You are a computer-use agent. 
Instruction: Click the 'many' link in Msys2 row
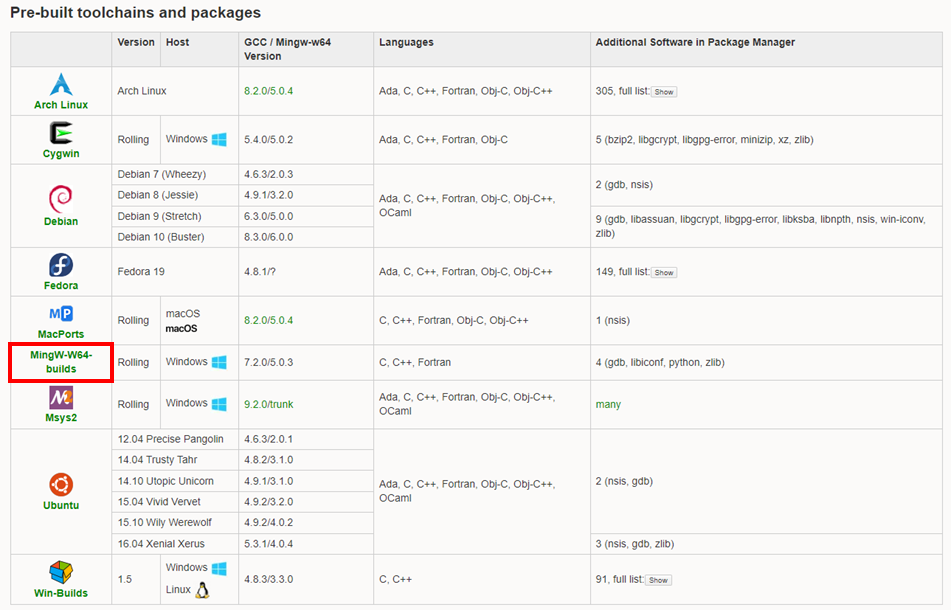click(x=608, y=404)
